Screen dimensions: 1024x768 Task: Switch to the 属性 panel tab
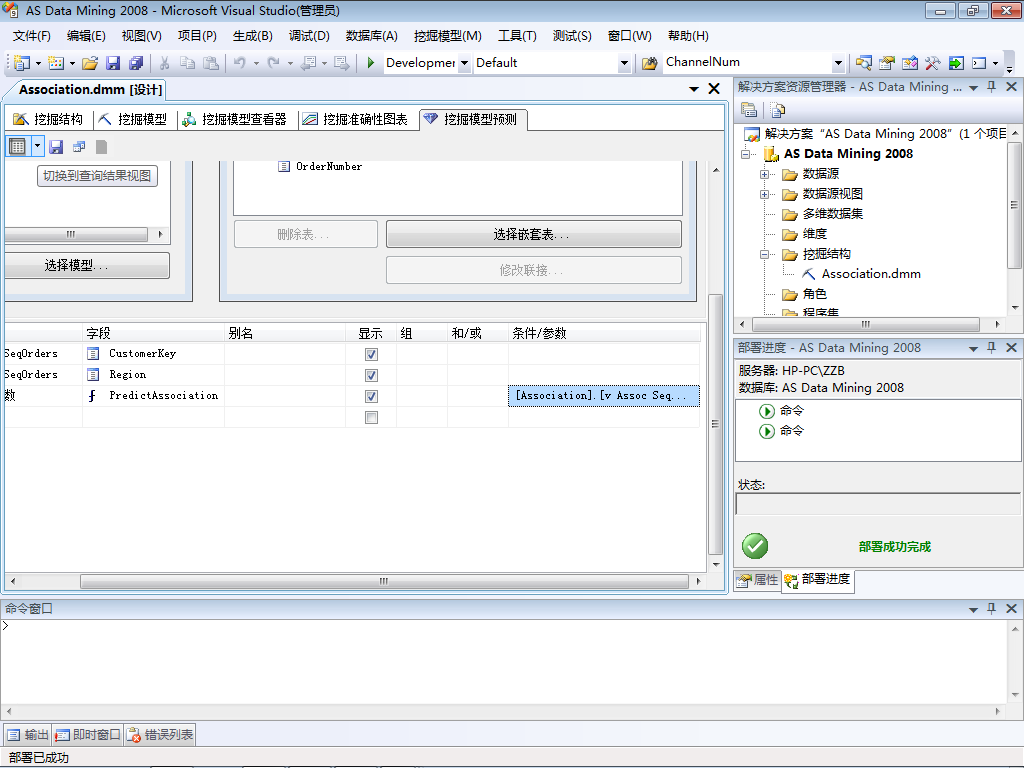coord(758,579)
